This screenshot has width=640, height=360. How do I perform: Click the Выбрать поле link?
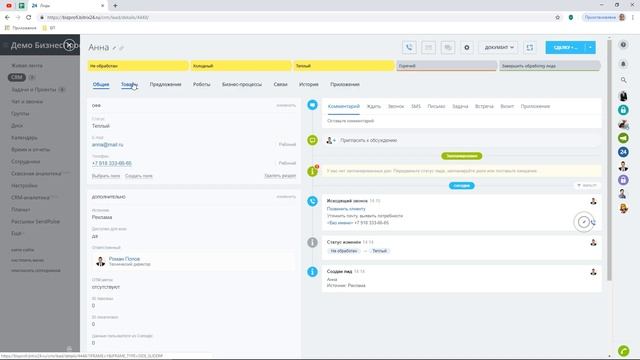click(106, 176)
